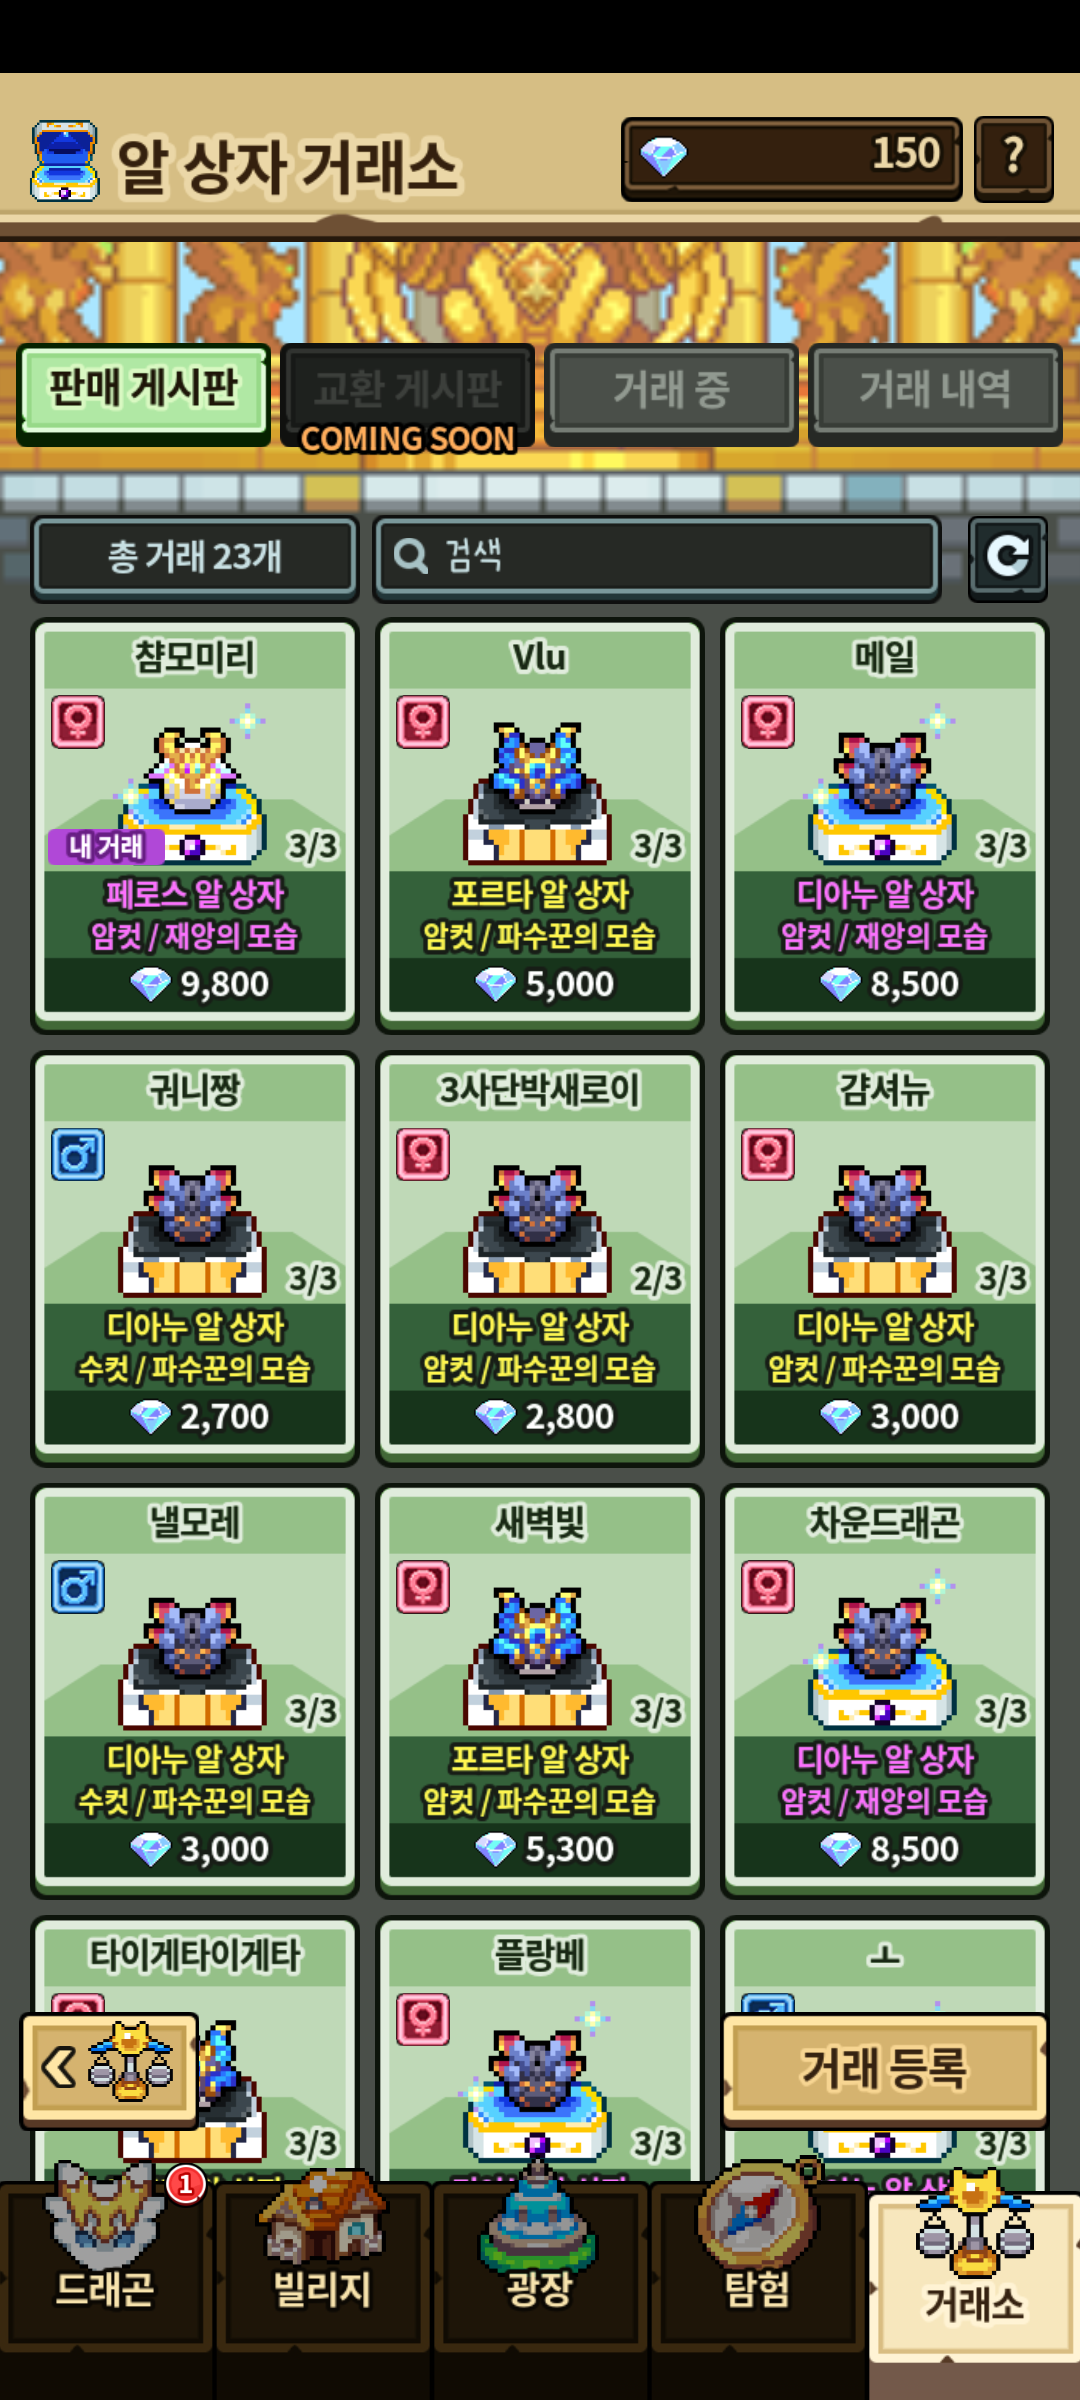Open the help question mark button
The height and width of the screenshot is (2400, 1080).
click(x=1013, y=158)
